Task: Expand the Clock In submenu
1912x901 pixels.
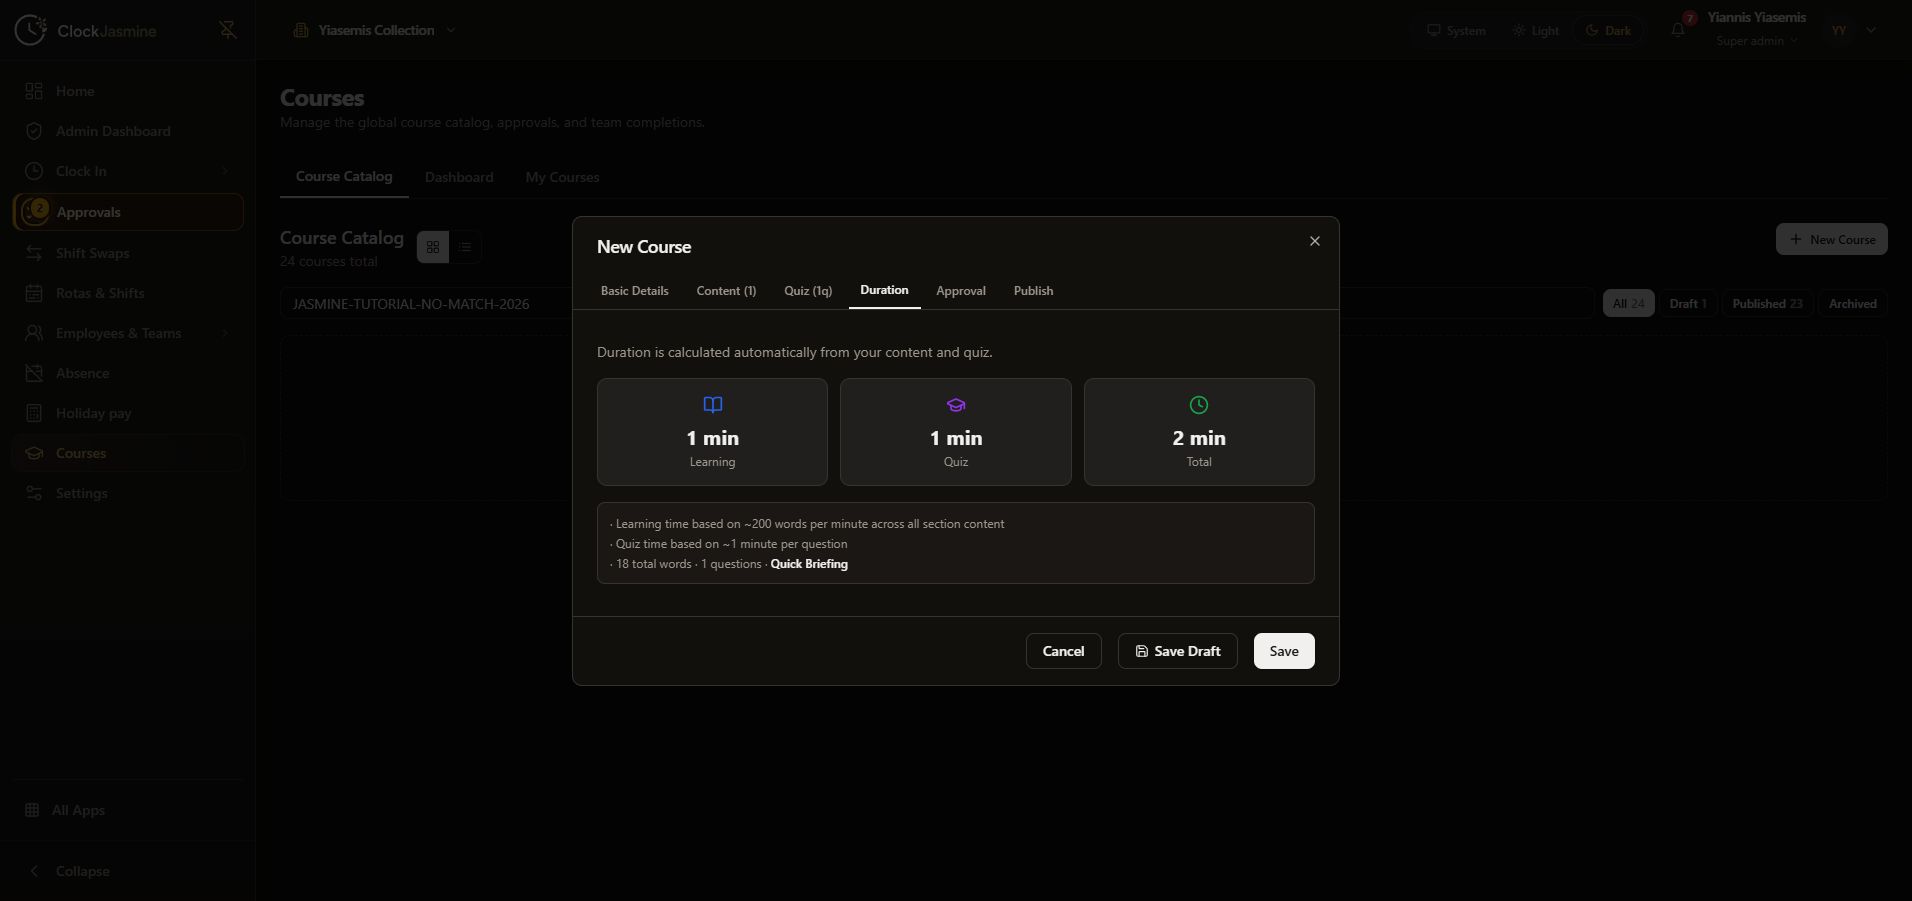Action: (x=225, y=171)
